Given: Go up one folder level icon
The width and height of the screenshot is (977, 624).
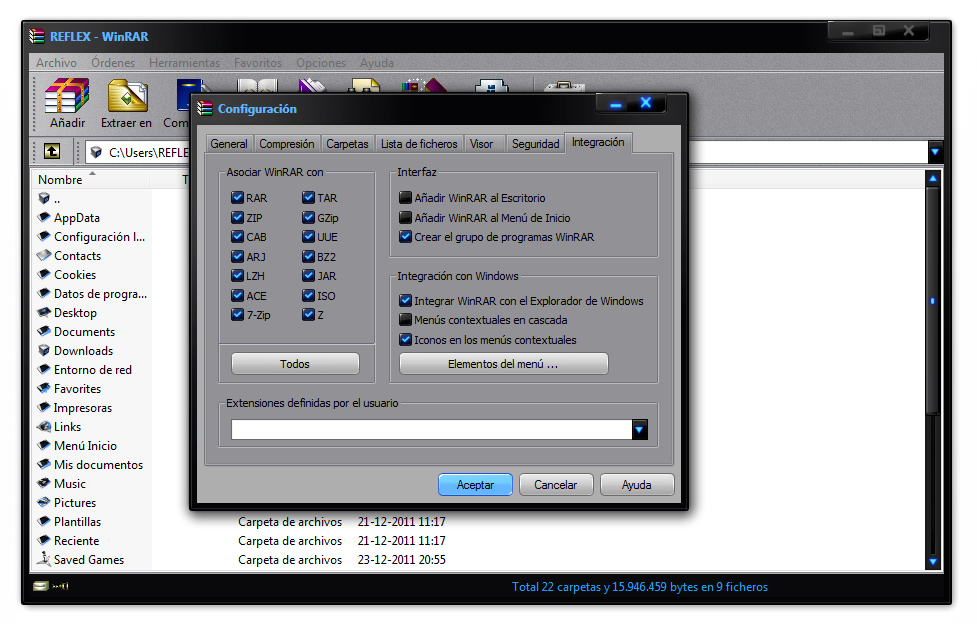Looking at the screenshot, I should (x=52, y=151).
